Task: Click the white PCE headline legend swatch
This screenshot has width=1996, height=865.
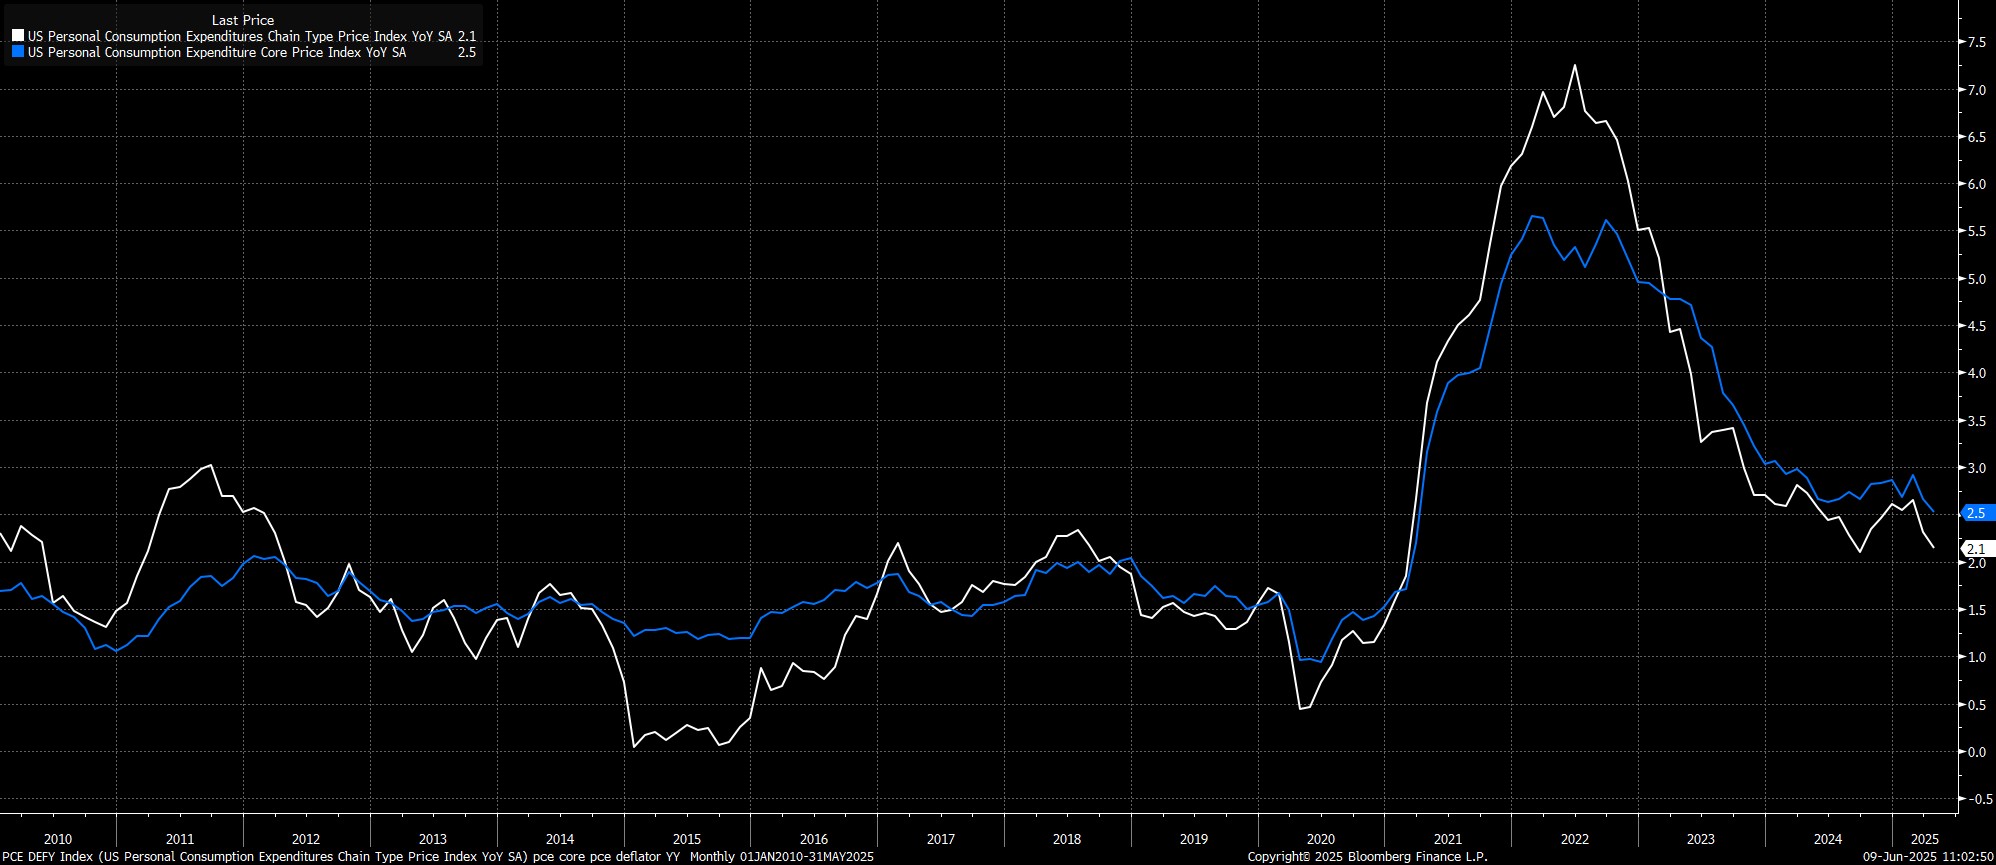Action: coord(18,36)
